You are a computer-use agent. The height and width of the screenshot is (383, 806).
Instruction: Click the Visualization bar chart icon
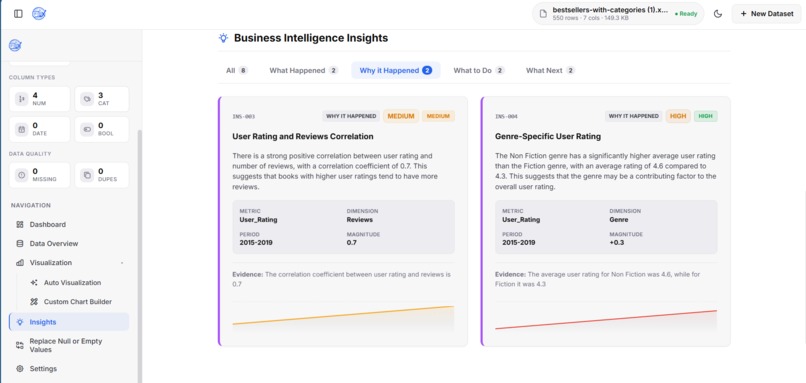(20, 263)
